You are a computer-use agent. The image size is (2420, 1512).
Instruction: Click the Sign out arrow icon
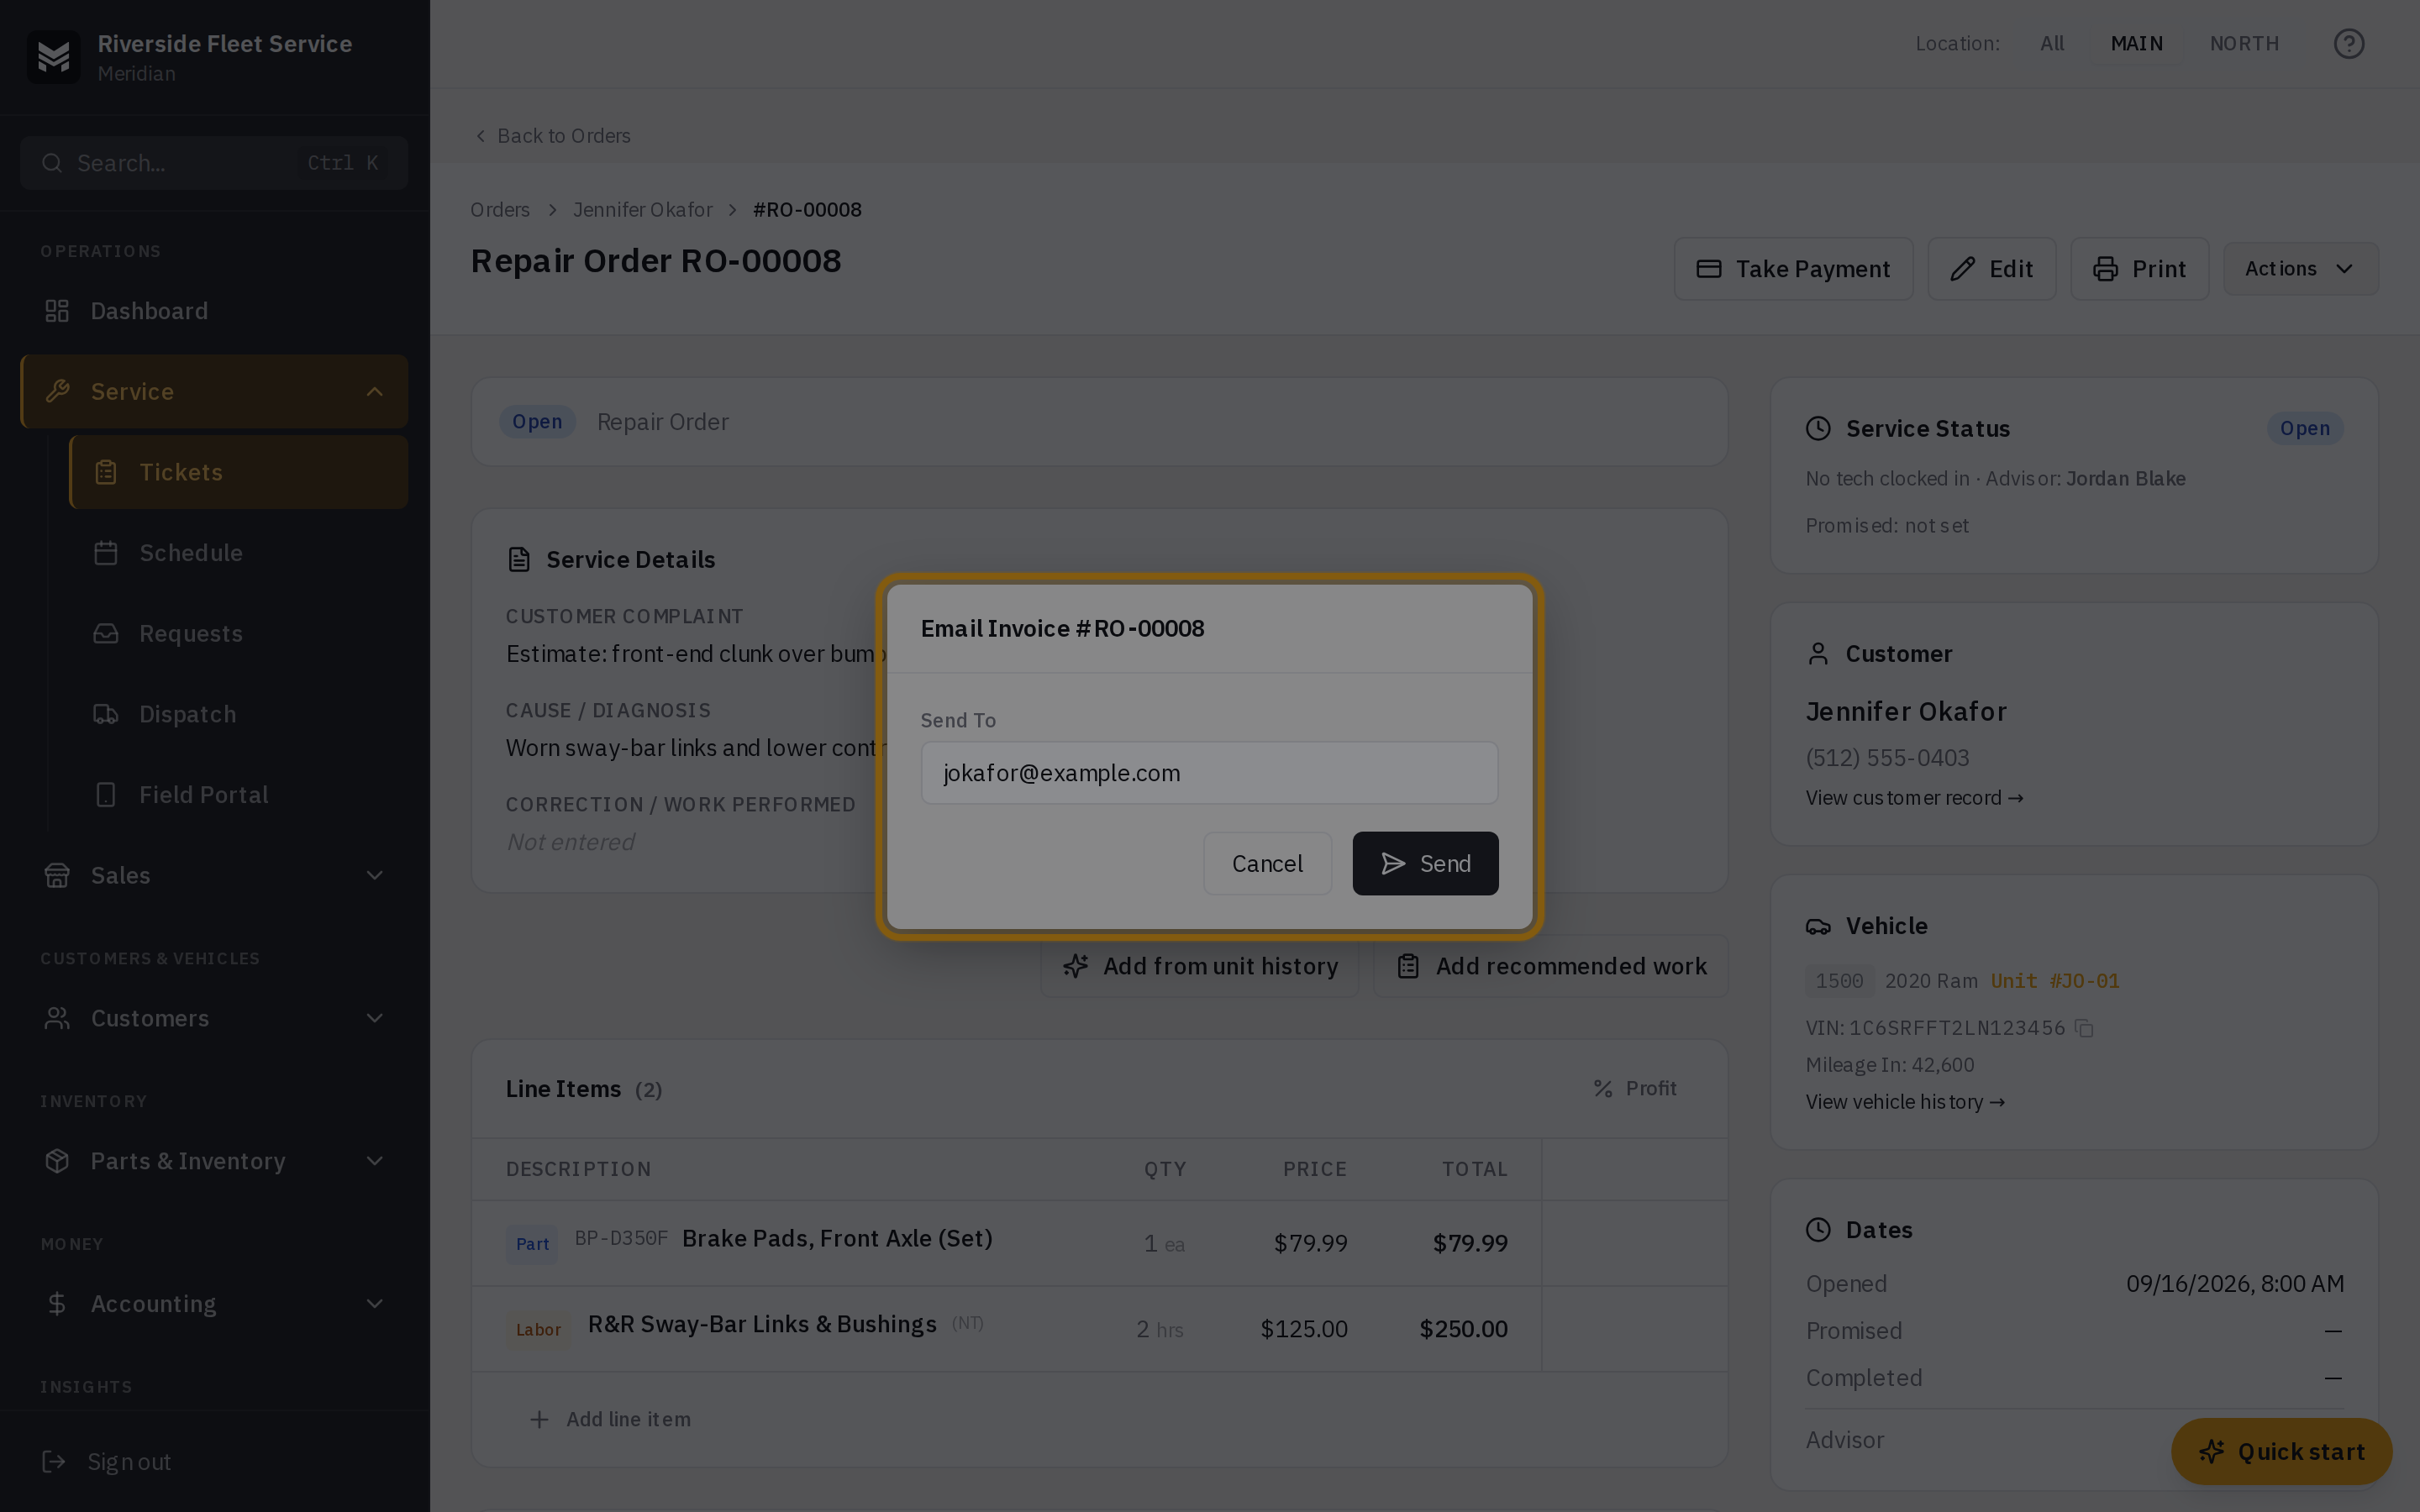[x=54, y=1462]
